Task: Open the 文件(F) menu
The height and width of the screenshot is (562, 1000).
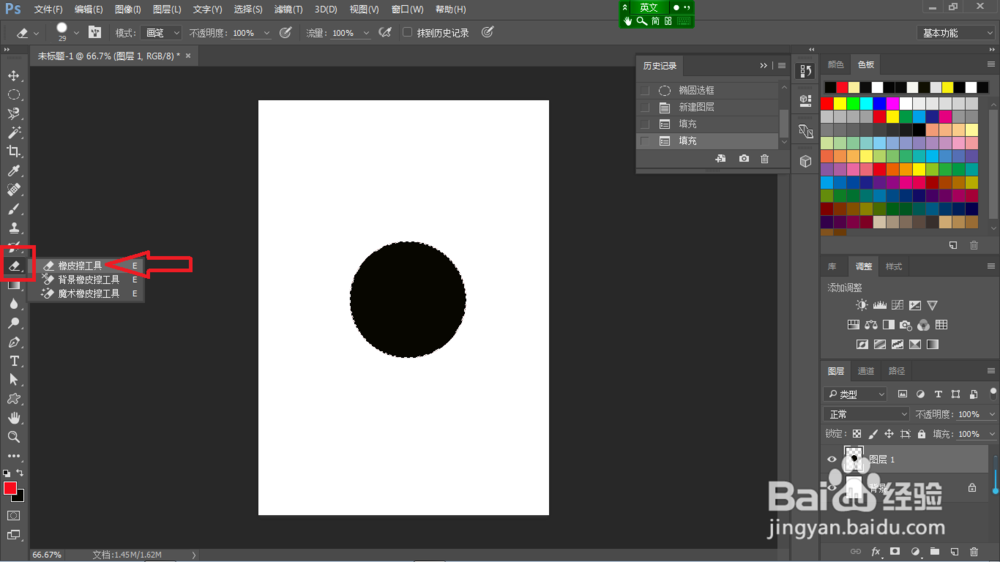Action: (x=48, y=10)
